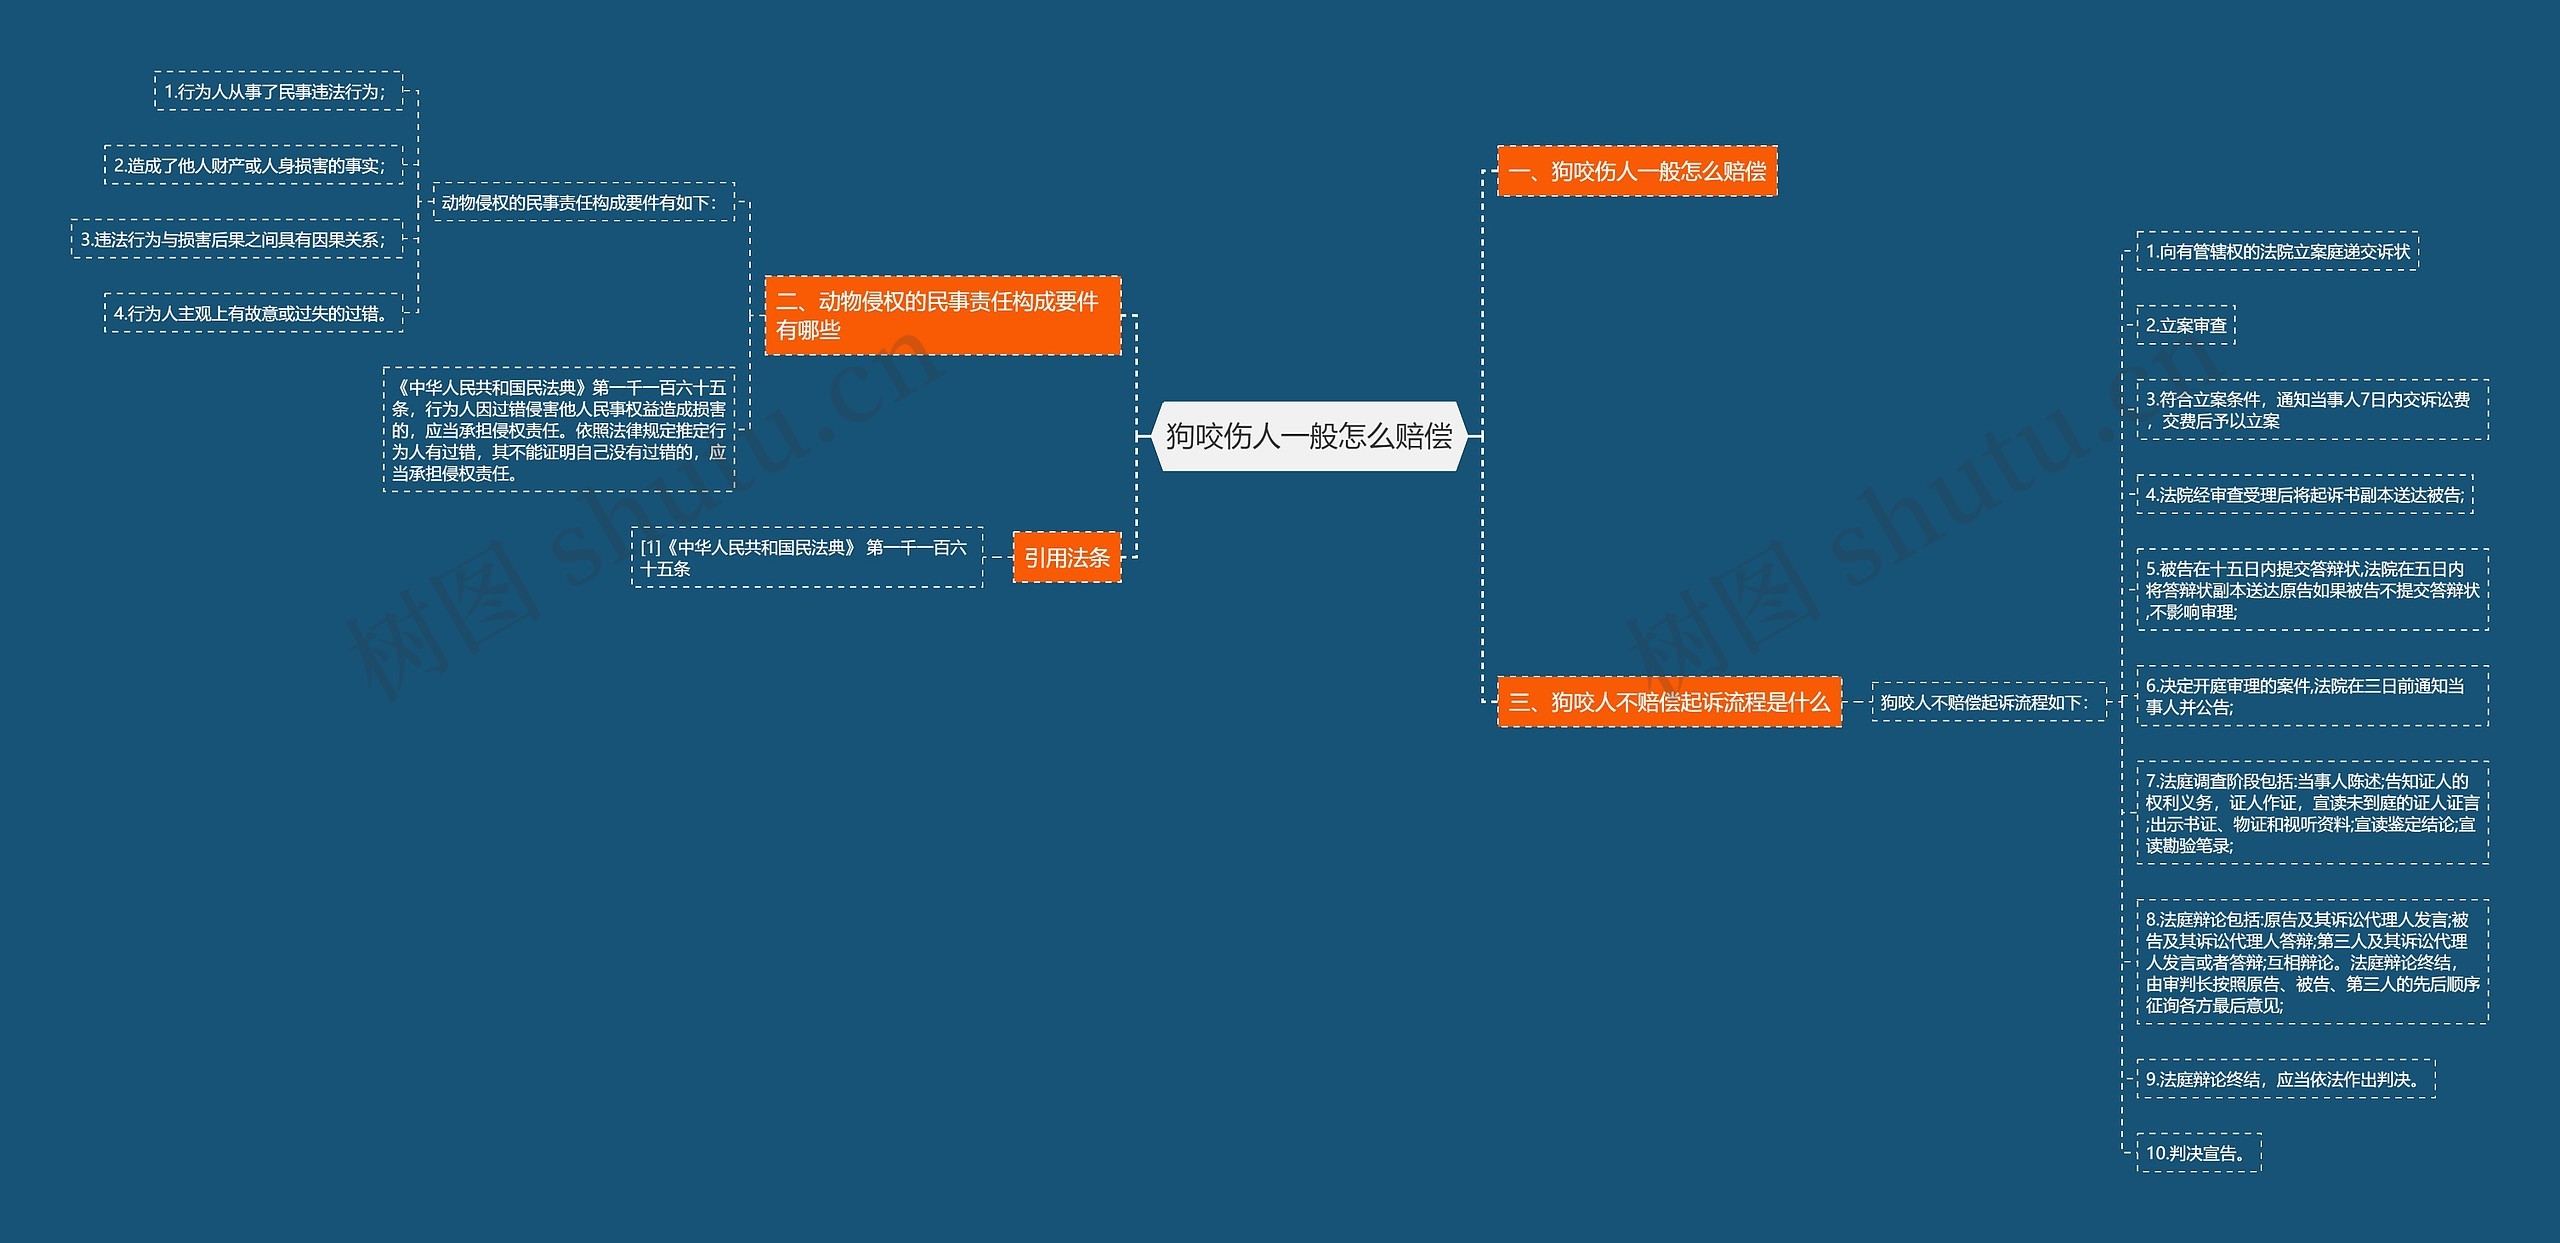Click the 《中华人民共和国民法典》第一千一百六十五条 paragraph node
Viewport: 2560px width, 1243px height.
coord(558,430)
